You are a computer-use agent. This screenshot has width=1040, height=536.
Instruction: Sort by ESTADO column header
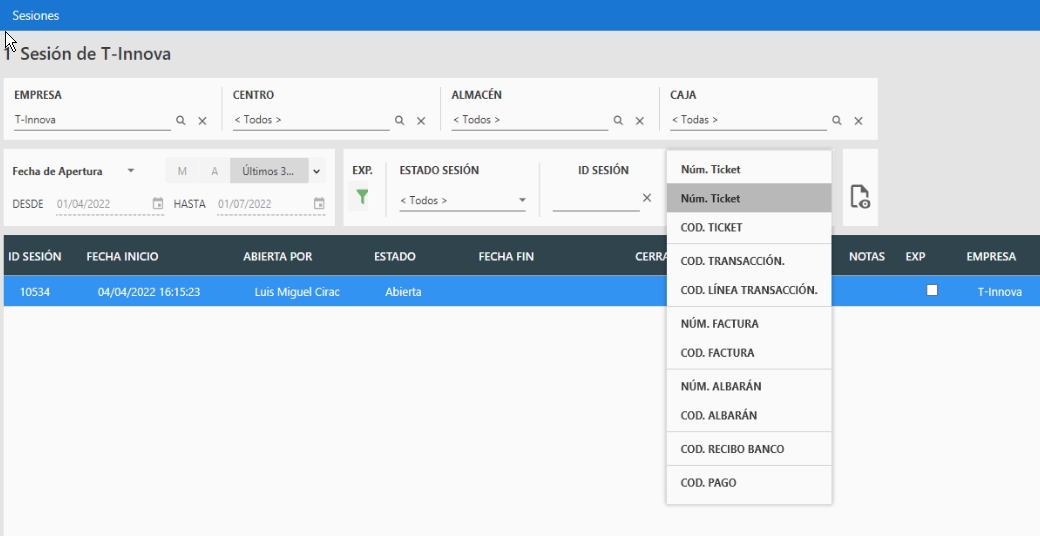395,256
